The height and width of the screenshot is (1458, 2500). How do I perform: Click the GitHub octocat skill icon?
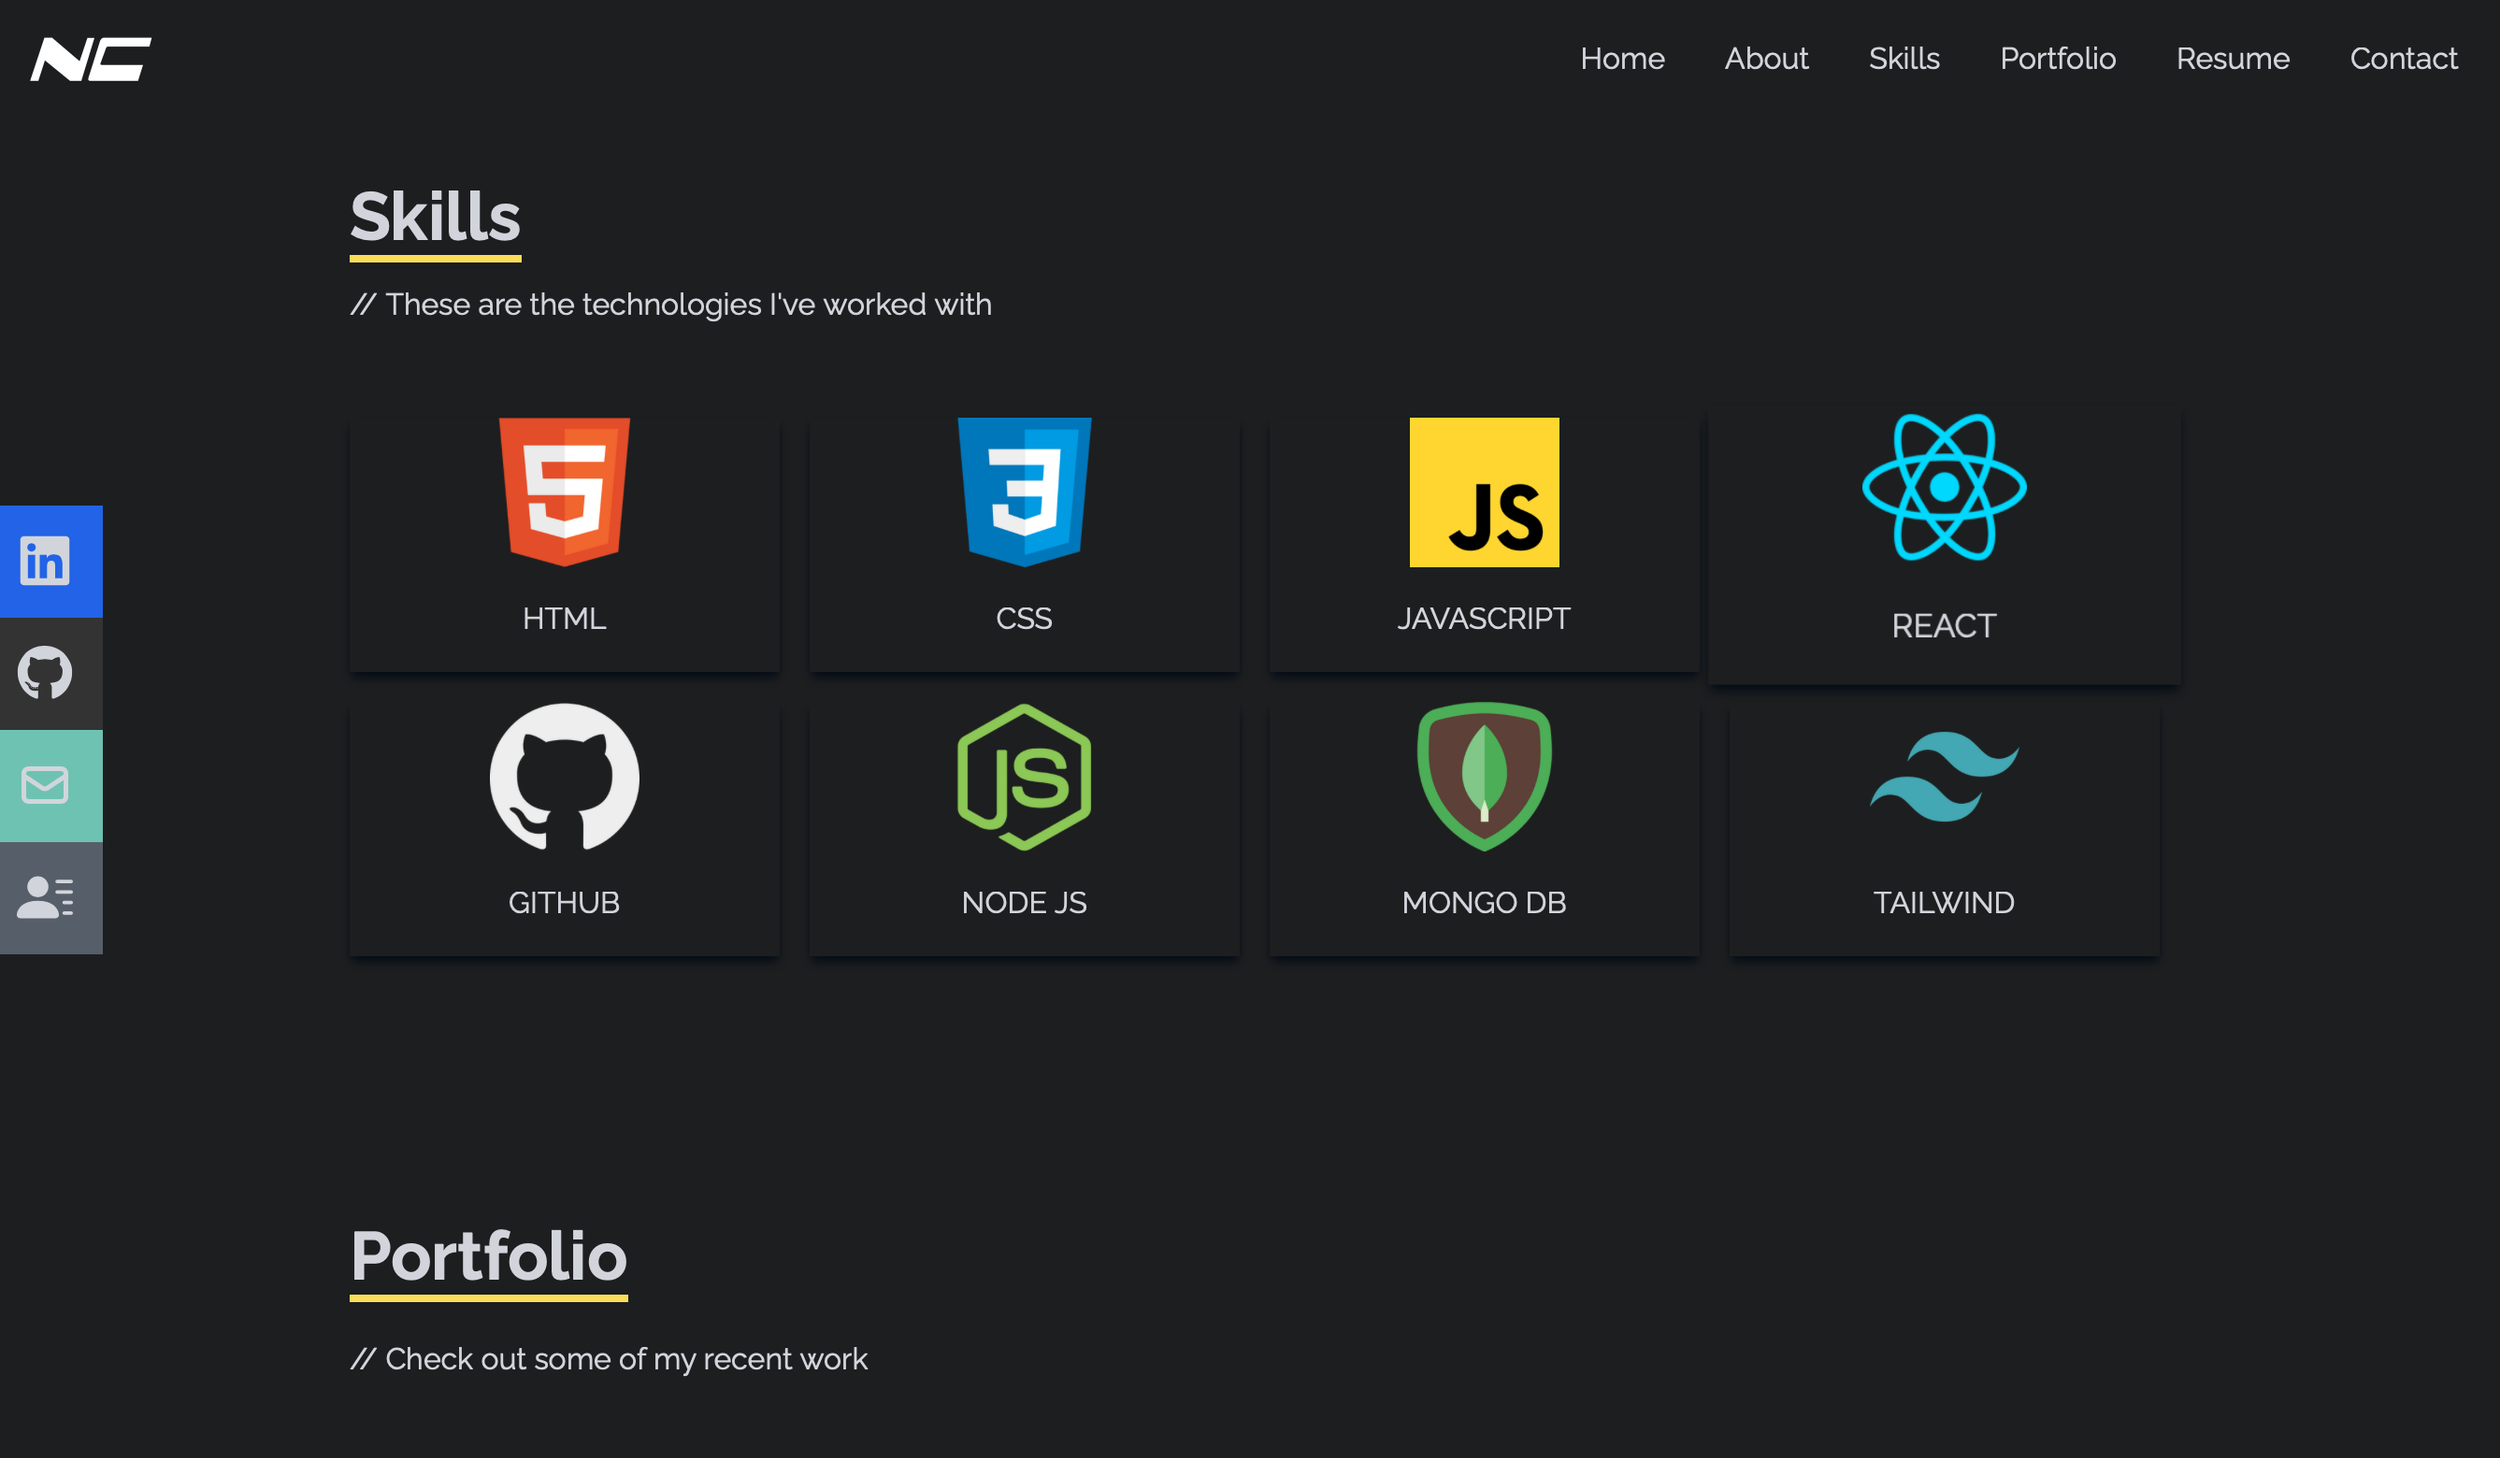(564, 777)
